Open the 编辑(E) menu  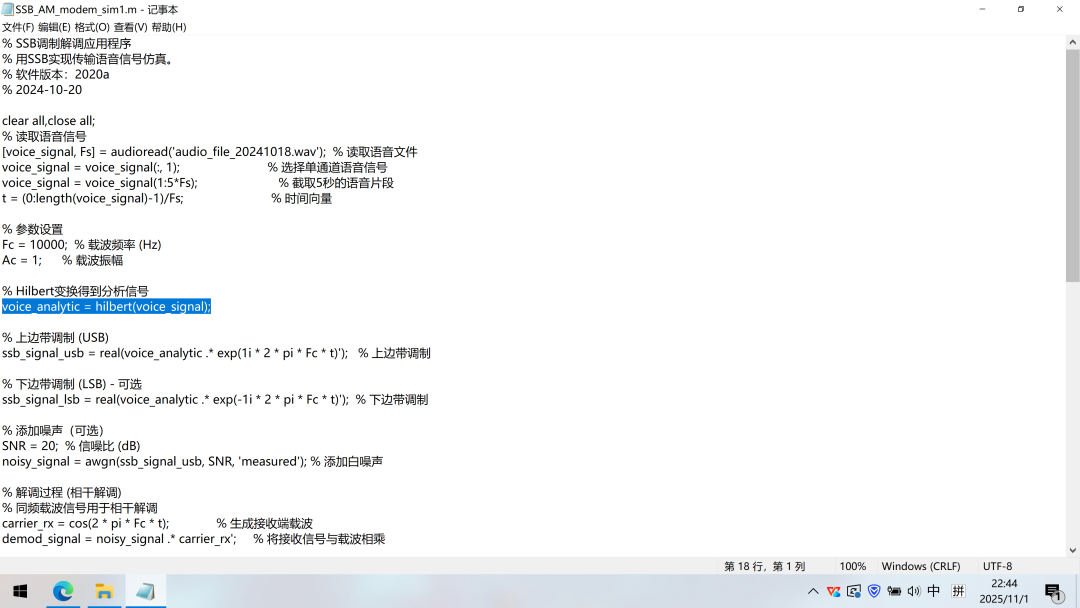pos(54,27)
